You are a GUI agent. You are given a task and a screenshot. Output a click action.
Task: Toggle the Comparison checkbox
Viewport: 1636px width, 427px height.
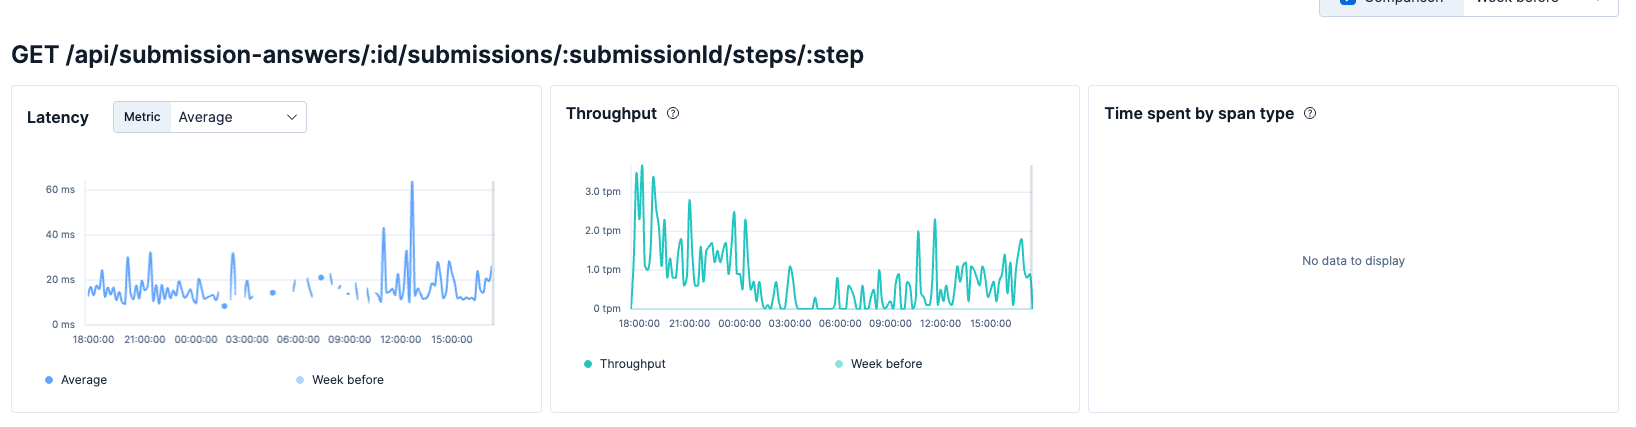pyautogui.click(x=1347, y=3)
